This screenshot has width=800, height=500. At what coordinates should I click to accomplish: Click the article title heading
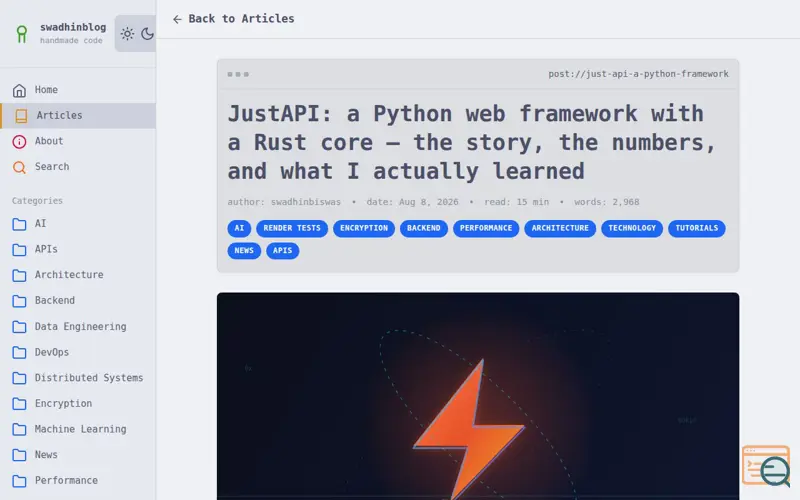pyautogui.click(x=472, y=142)
